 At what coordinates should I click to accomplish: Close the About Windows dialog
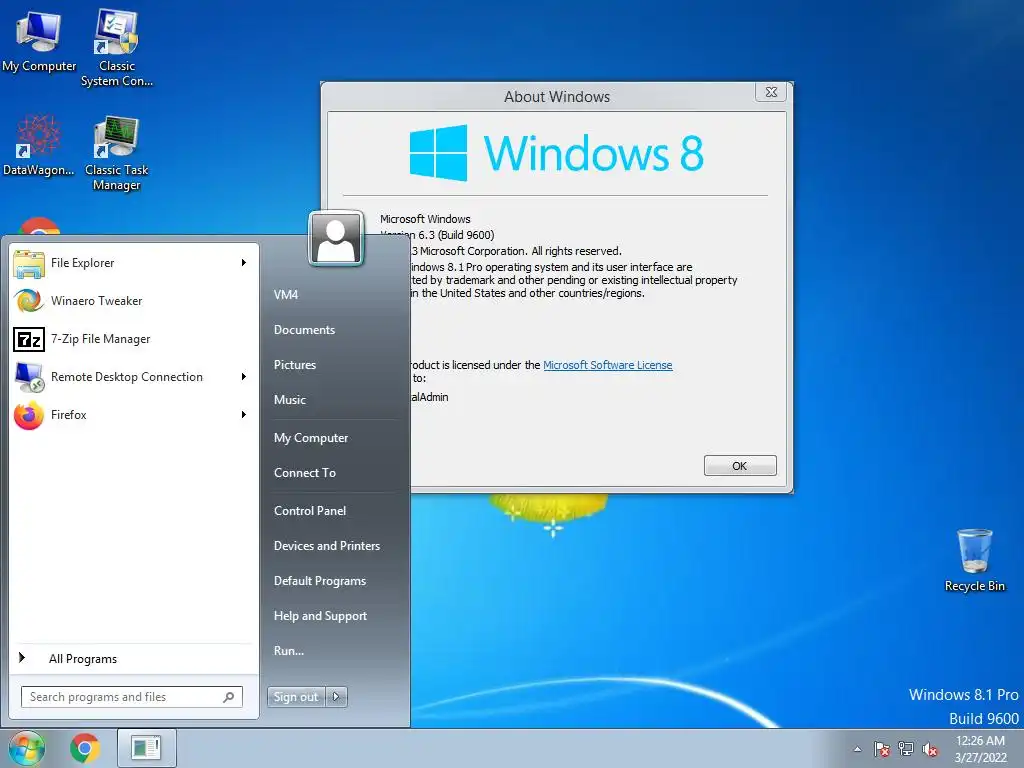pyautogui.click(x=771, y=92)
